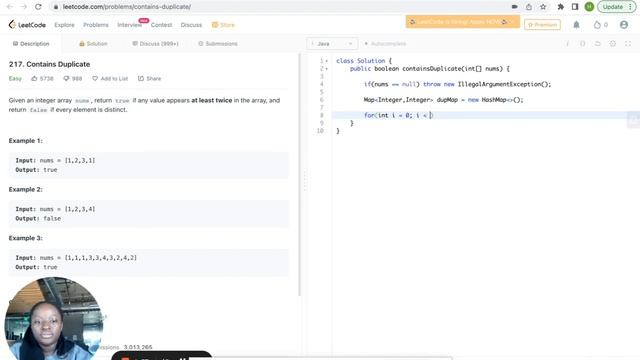
Task: Click the panel divider drag handle
Action: pos(304,181)
